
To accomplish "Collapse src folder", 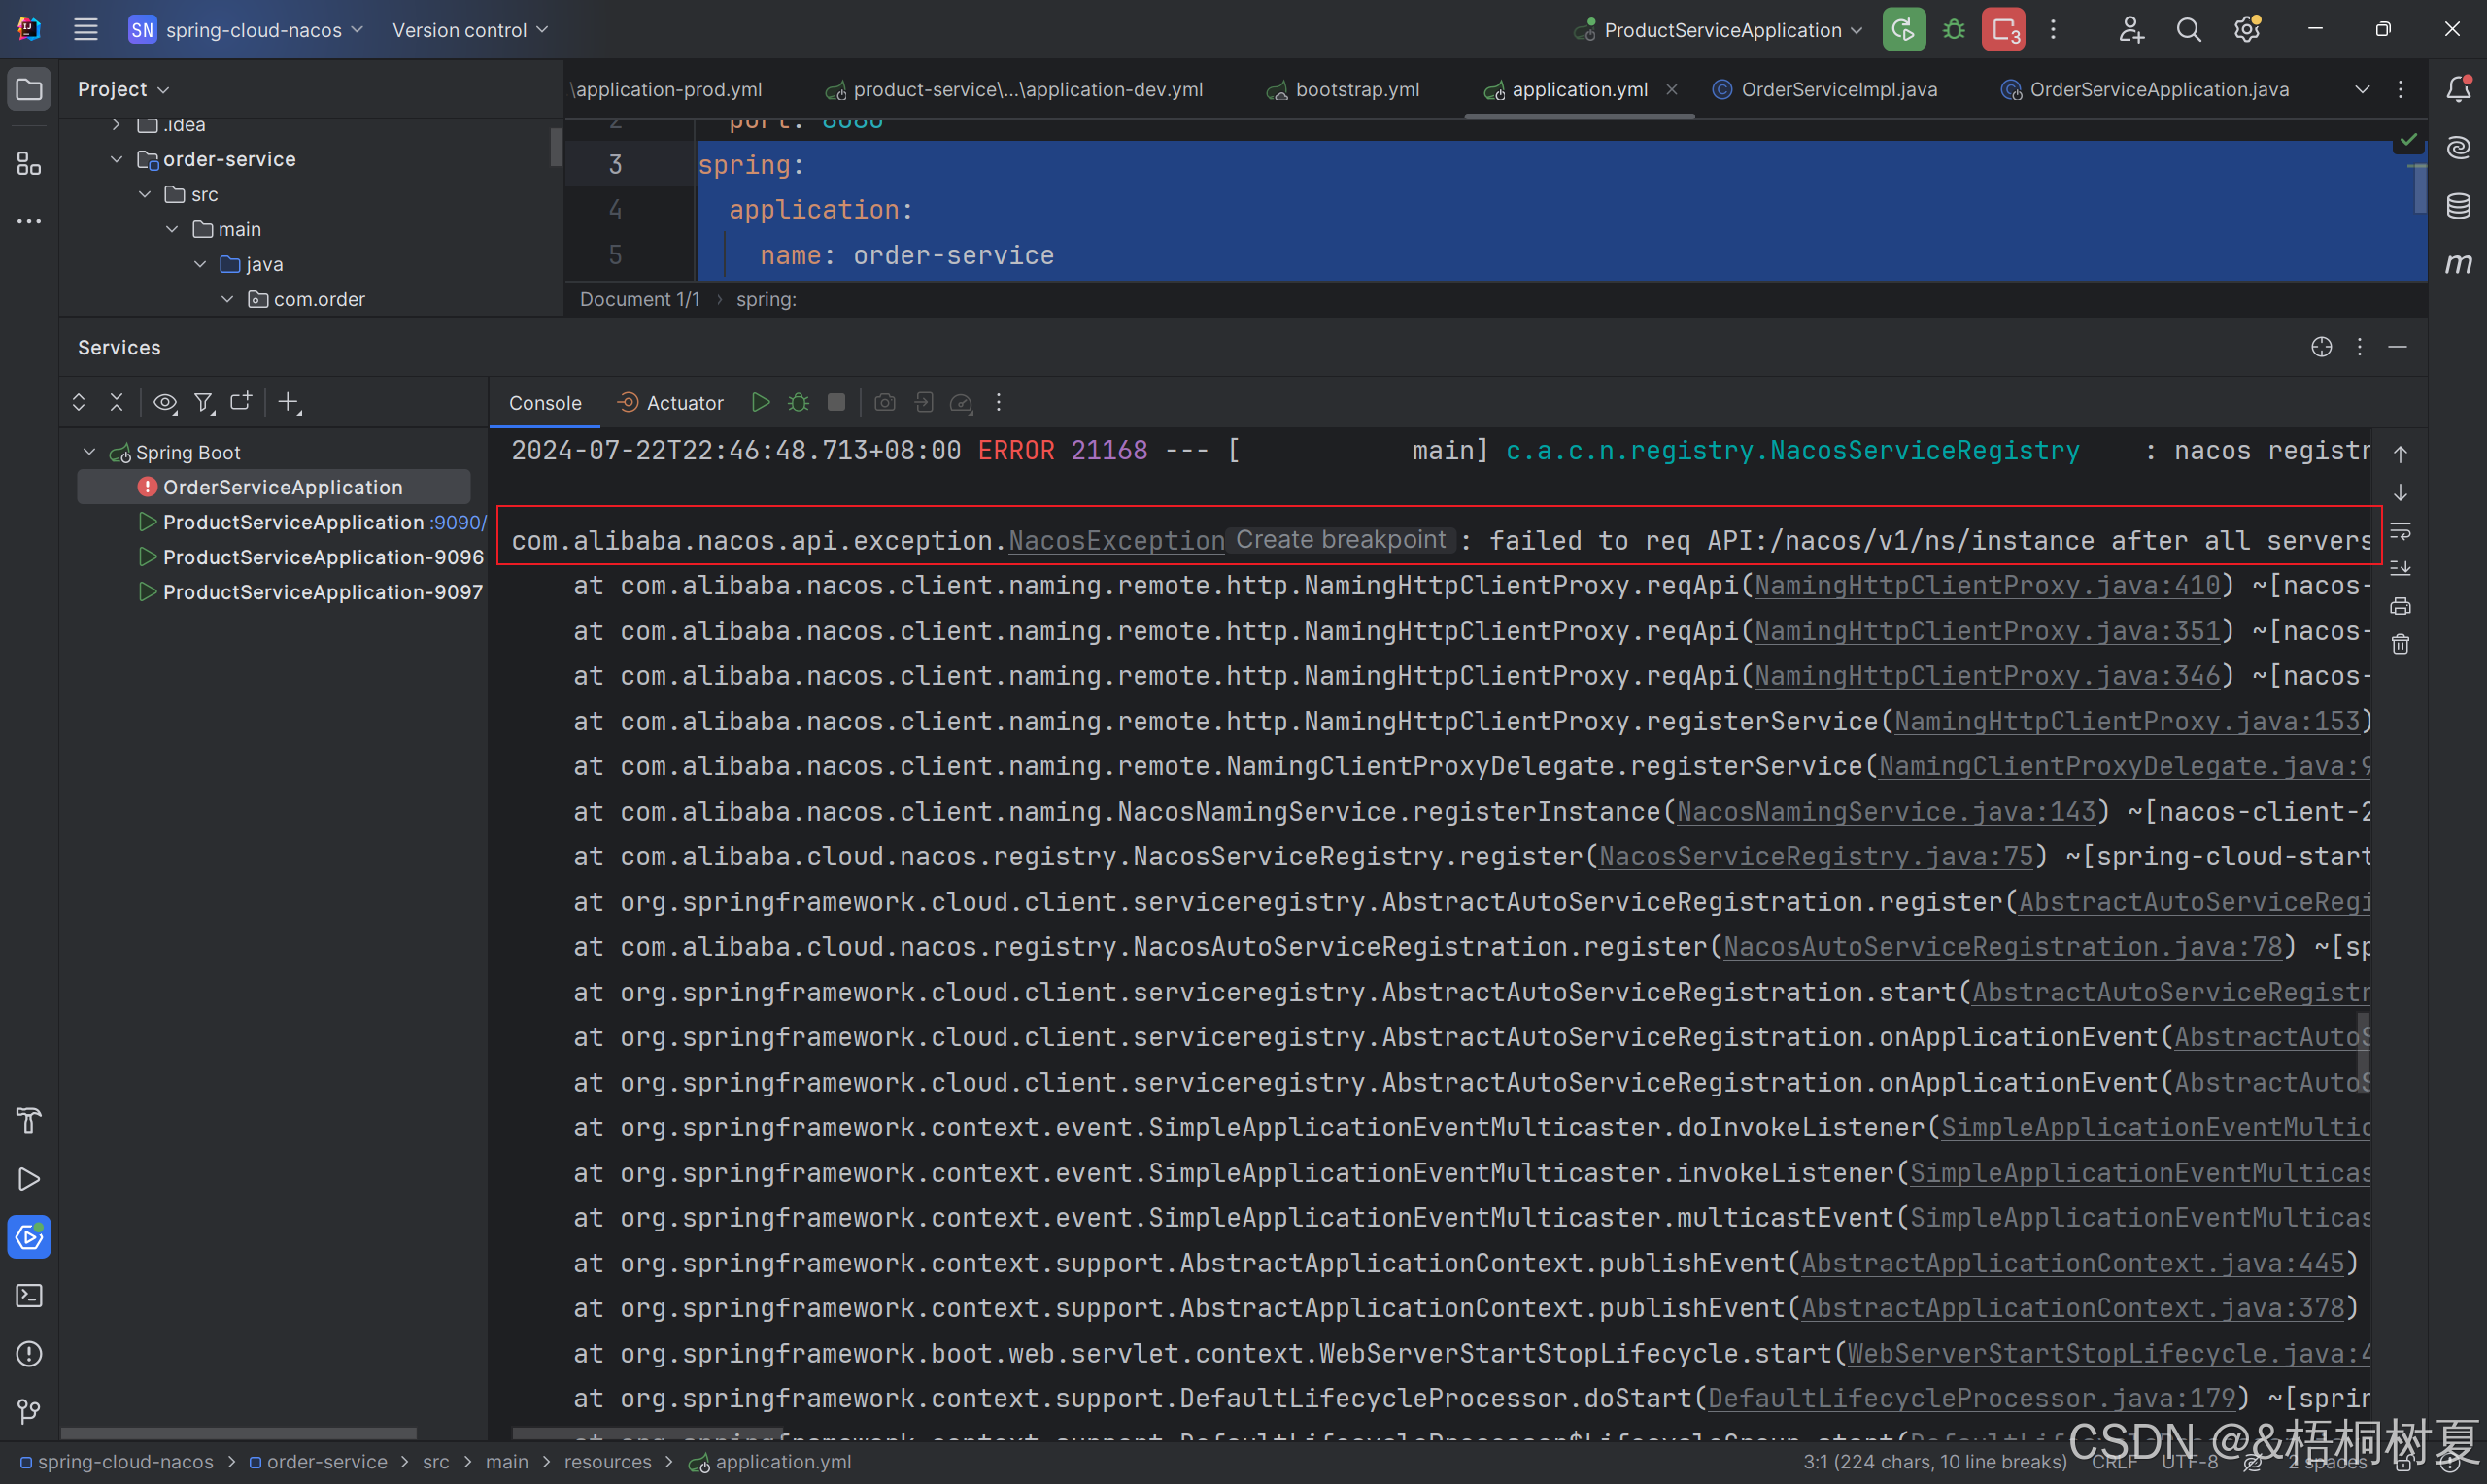I will point(145,194).
